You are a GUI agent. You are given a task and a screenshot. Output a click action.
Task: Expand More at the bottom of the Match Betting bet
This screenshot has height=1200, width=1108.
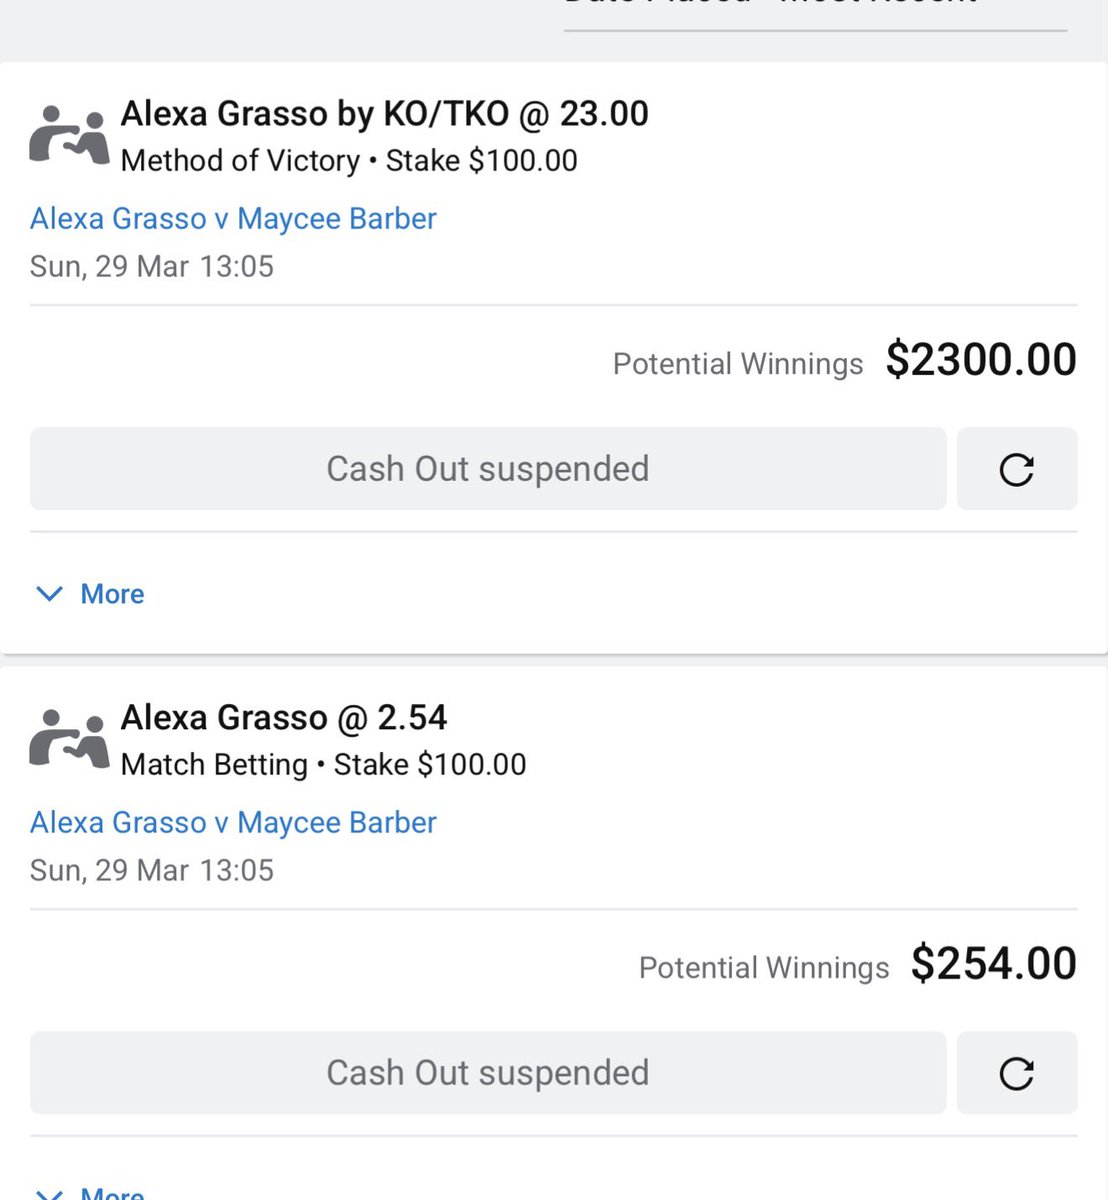click(x=90, y=1192)
